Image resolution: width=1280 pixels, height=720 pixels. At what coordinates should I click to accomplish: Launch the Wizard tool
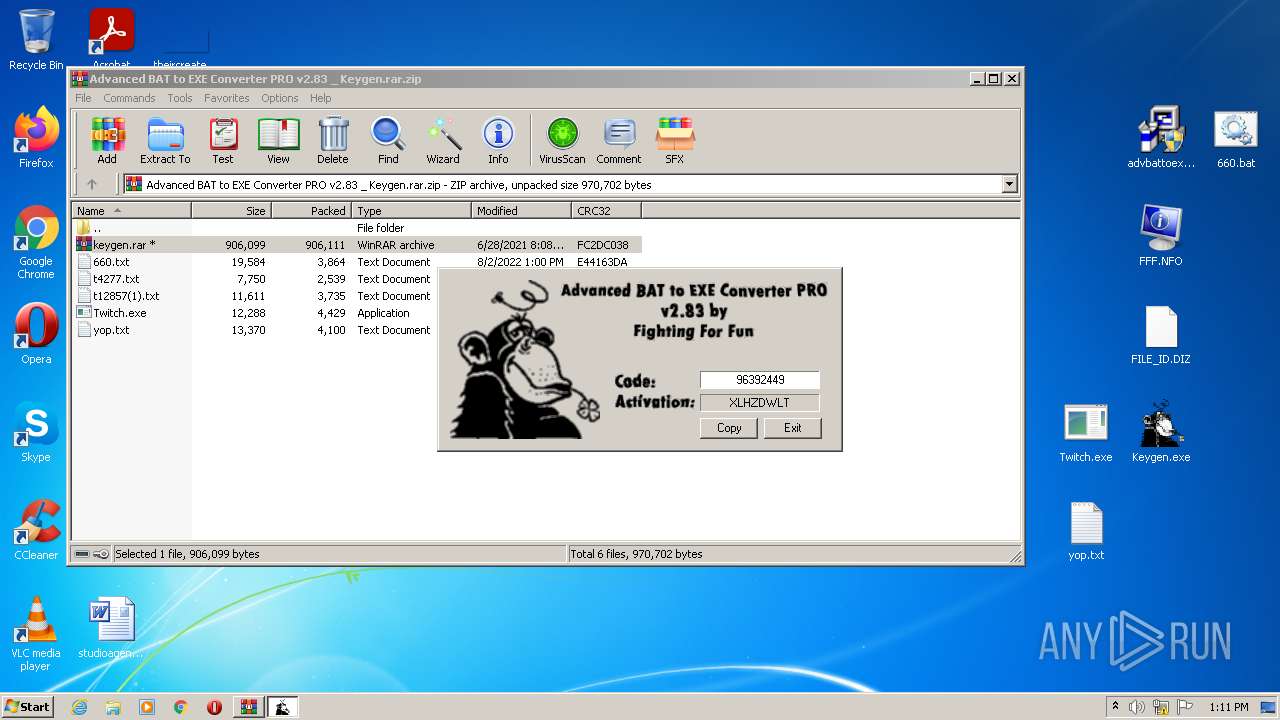tap(443, 140)
